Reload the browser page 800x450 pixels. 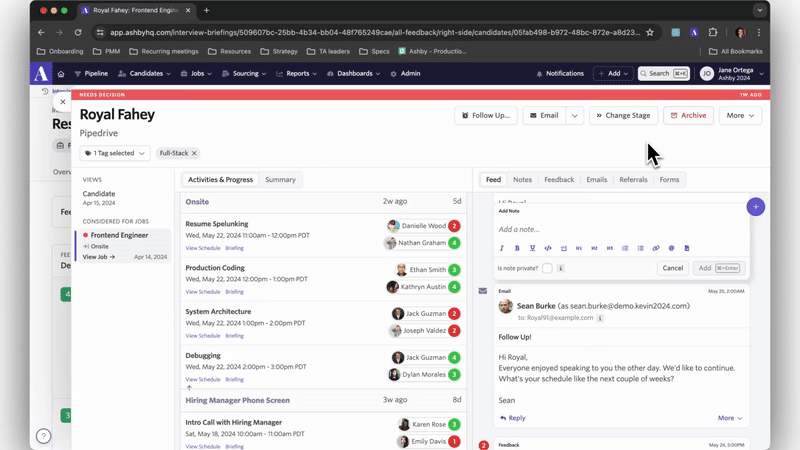click(x=78, y=32)
